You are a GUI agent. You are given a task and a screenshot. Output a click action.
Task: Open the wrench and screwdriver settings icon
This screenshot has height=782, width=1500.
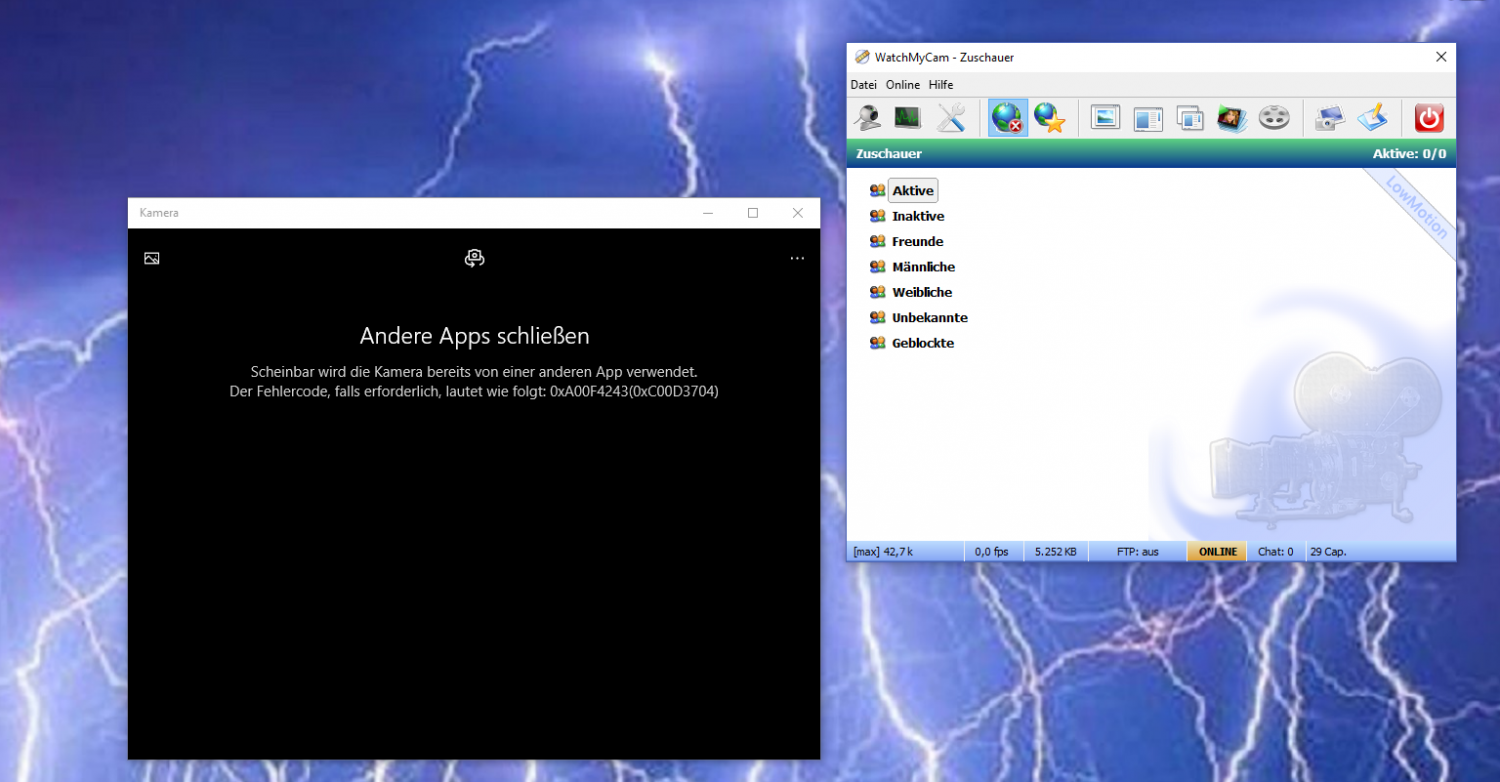pos(950,118)
